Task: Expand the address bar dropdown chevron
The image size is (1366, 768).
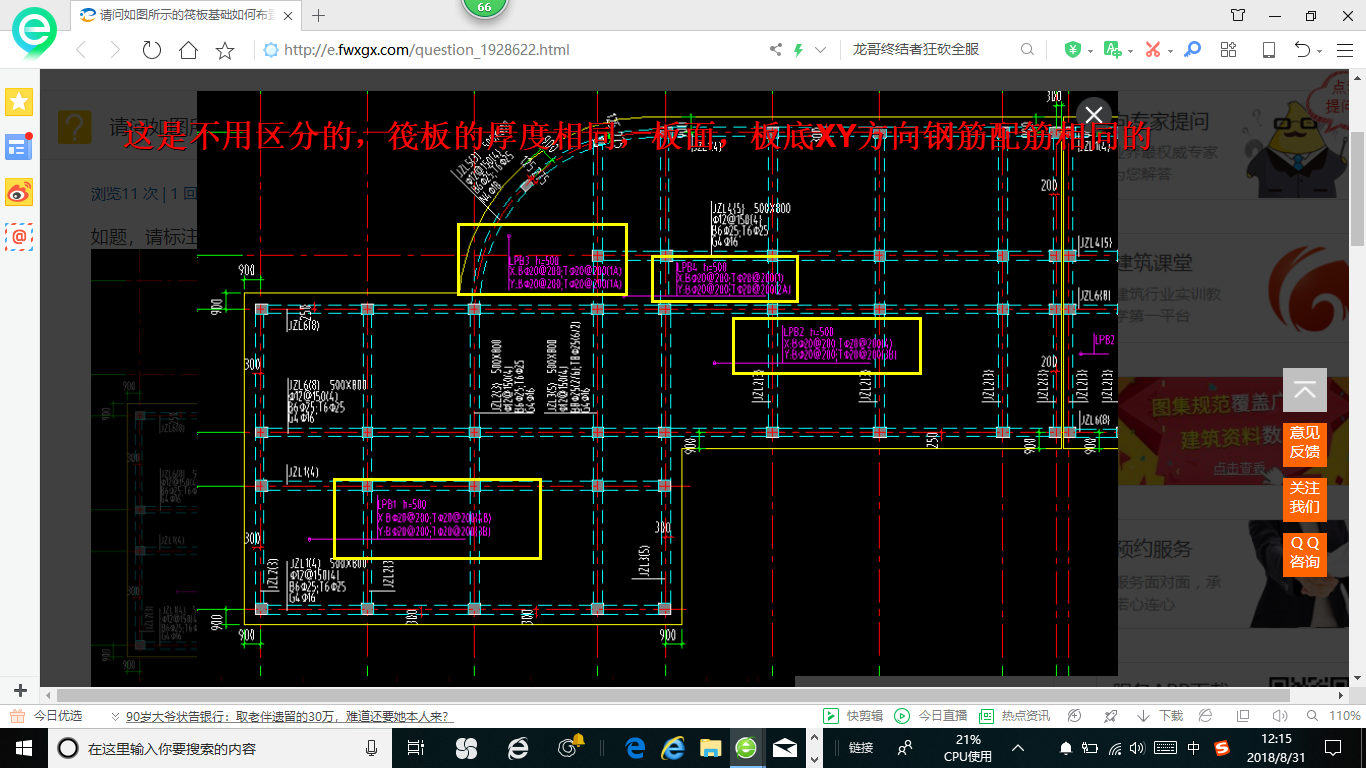Action: pos(821,50)
